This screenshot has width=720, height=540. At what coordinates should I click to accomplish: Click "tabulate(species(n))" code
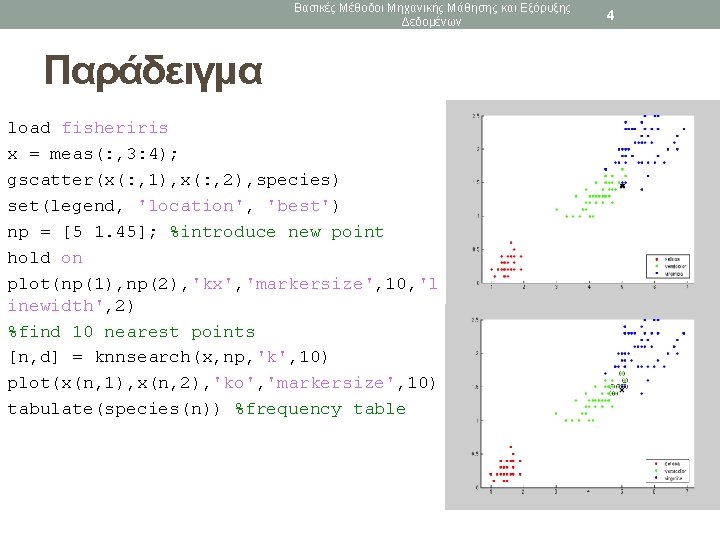[x=114, y=409]
